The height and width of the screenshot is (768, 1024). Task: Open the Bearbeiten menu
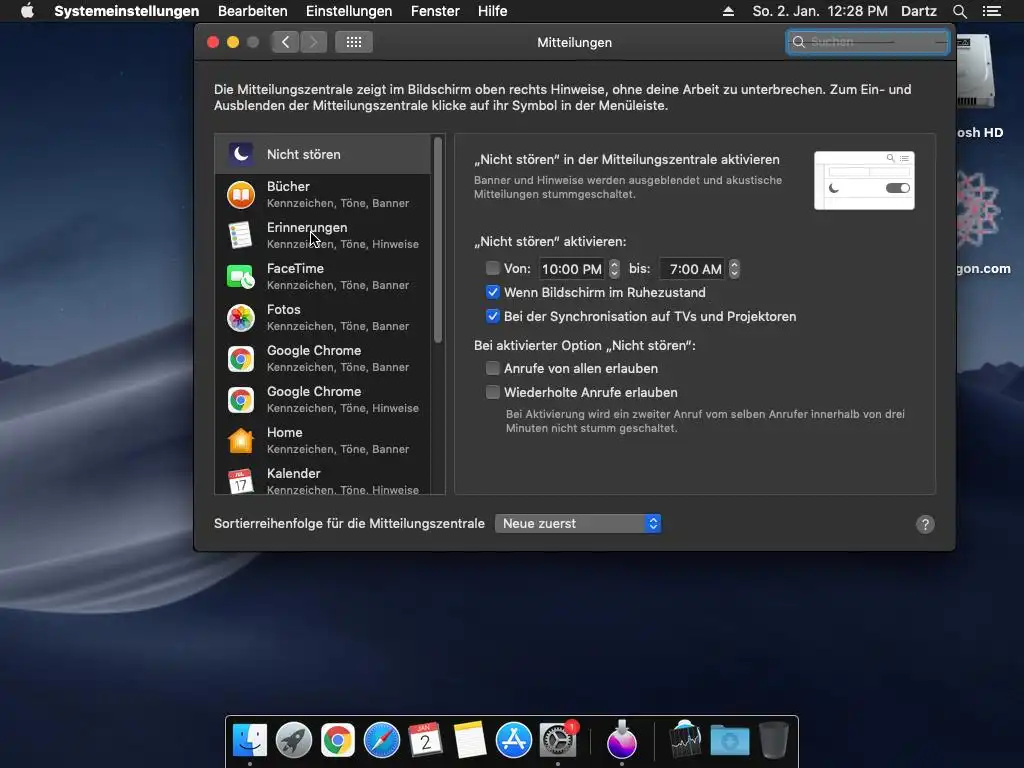(253, 11)
